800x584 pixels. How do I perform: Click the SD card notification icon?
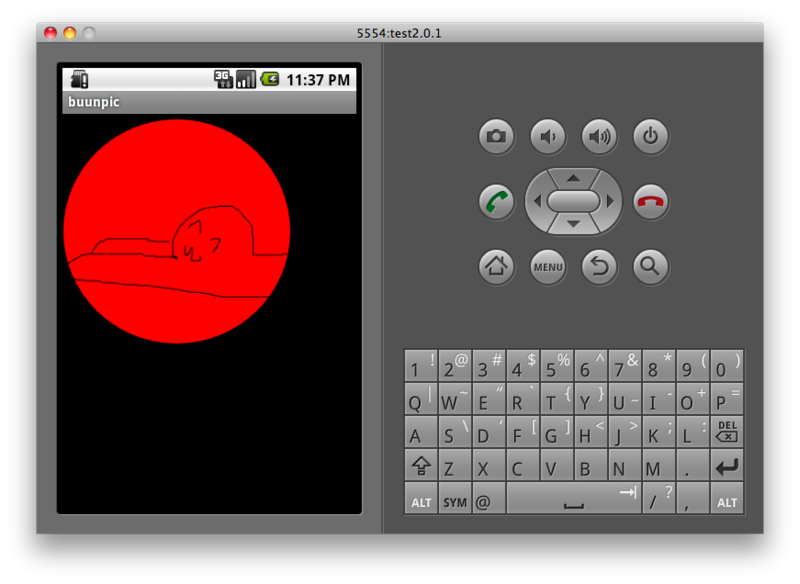tap(79, 80)
